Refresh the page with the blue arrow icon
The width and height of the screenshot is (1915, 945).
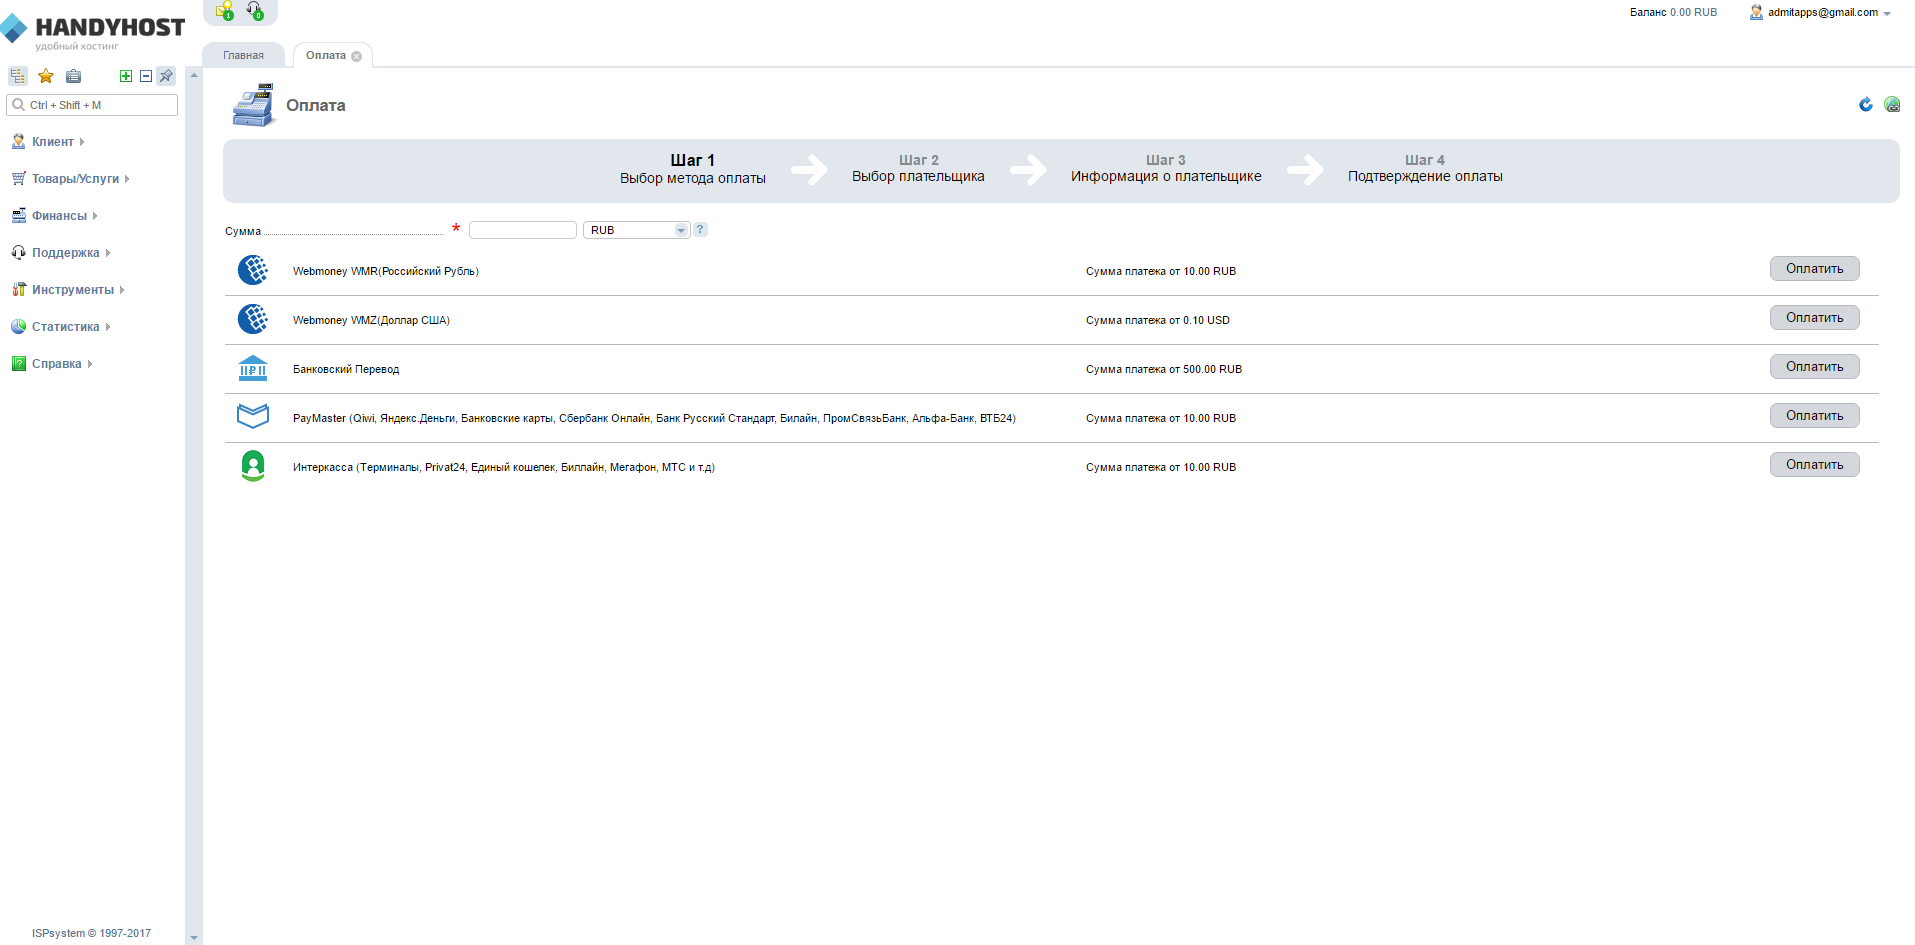[x=1866, y=104]
